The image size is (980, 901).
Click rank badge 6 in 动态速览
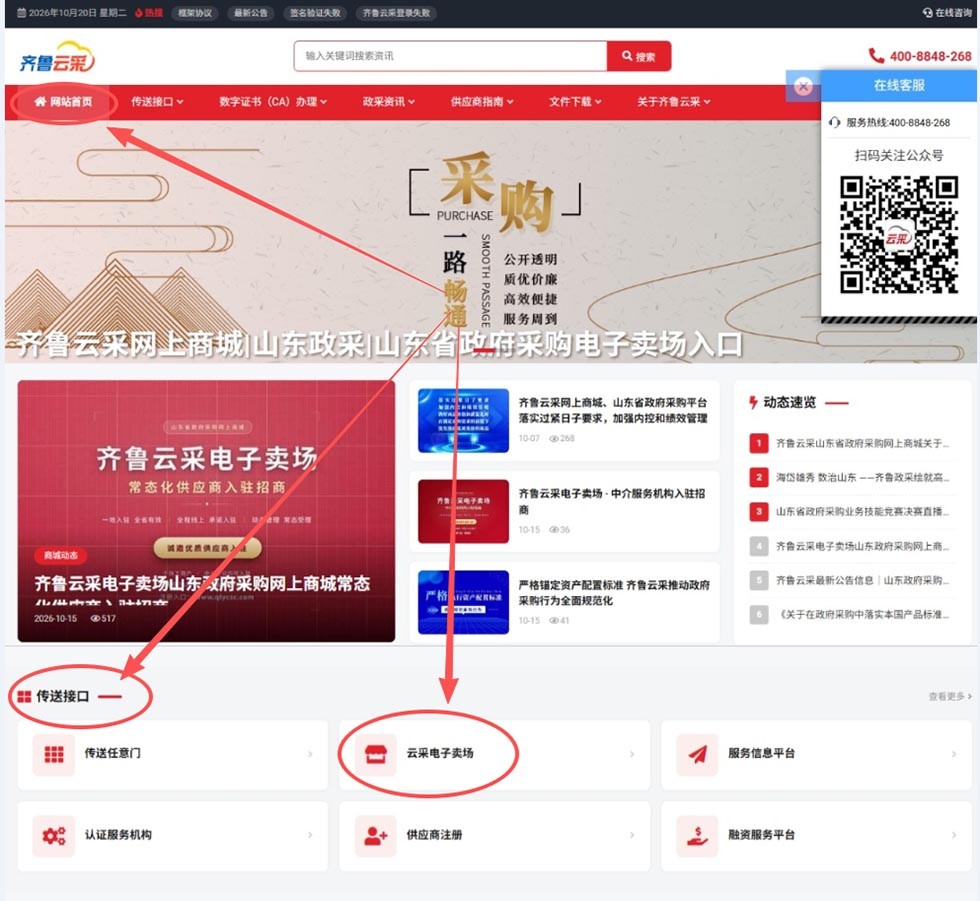point(759,614)
